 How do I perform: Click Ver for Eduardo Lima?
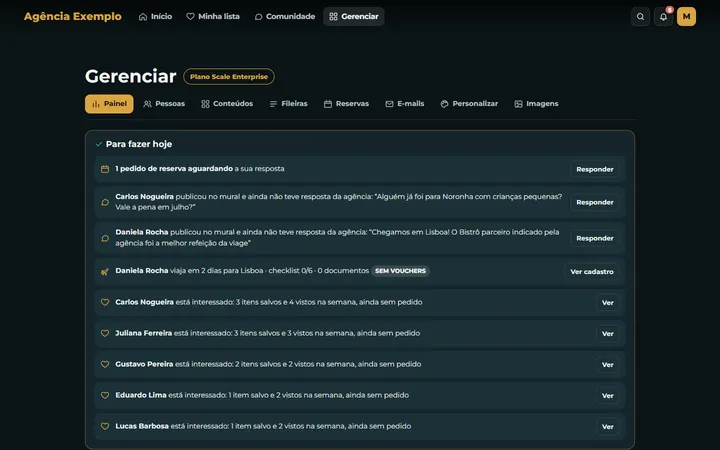pos(608,396)
